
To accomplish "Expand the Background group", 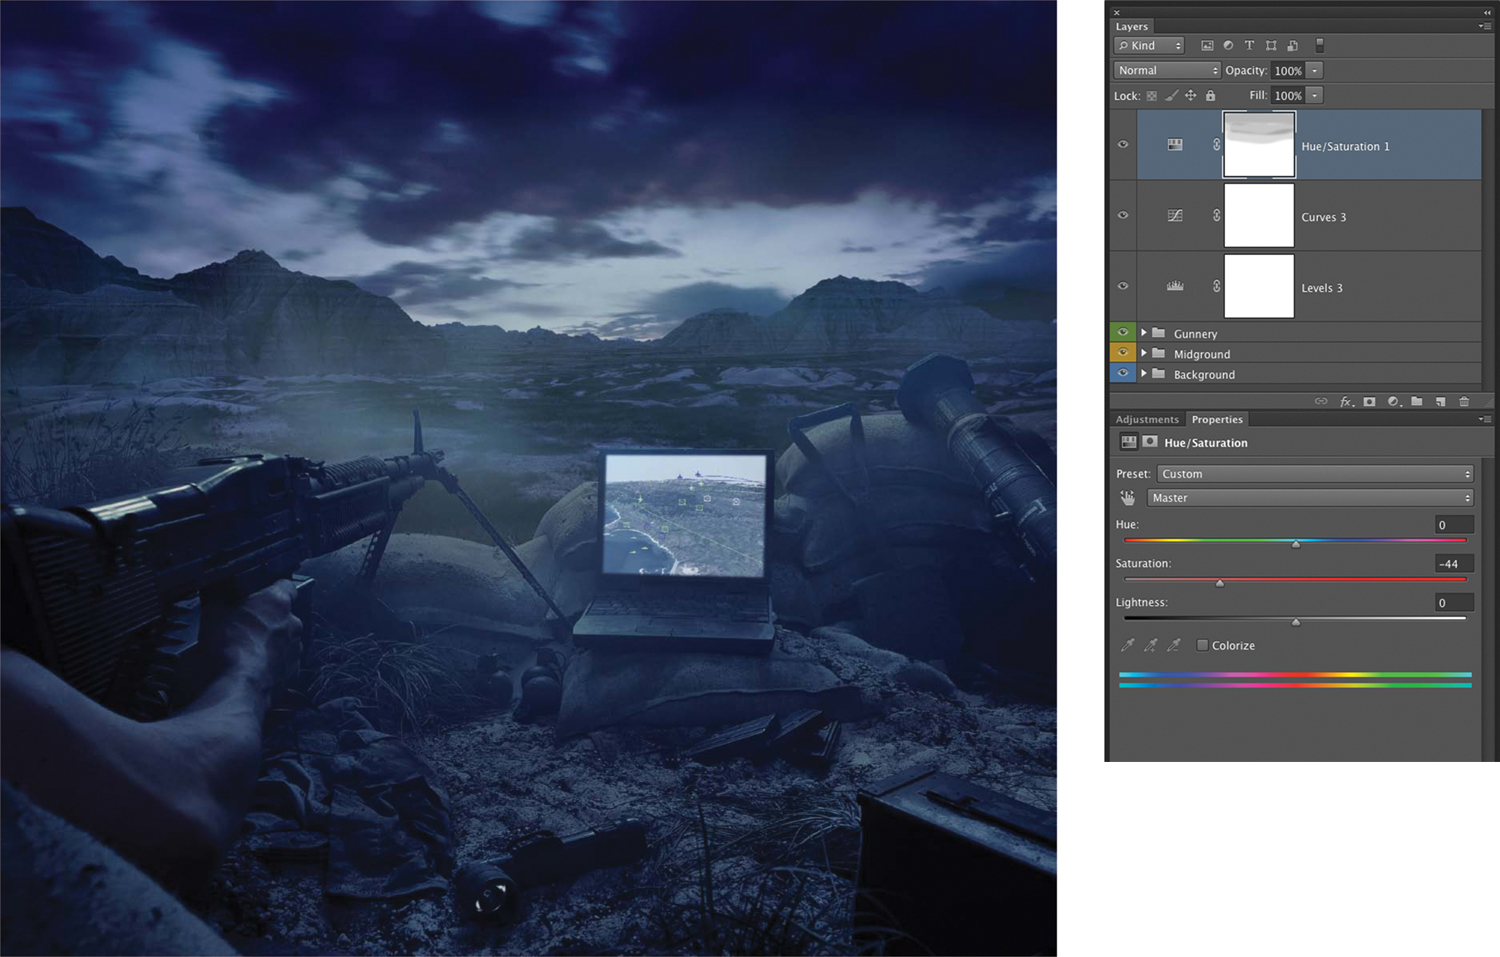I will coord(1144,374).
